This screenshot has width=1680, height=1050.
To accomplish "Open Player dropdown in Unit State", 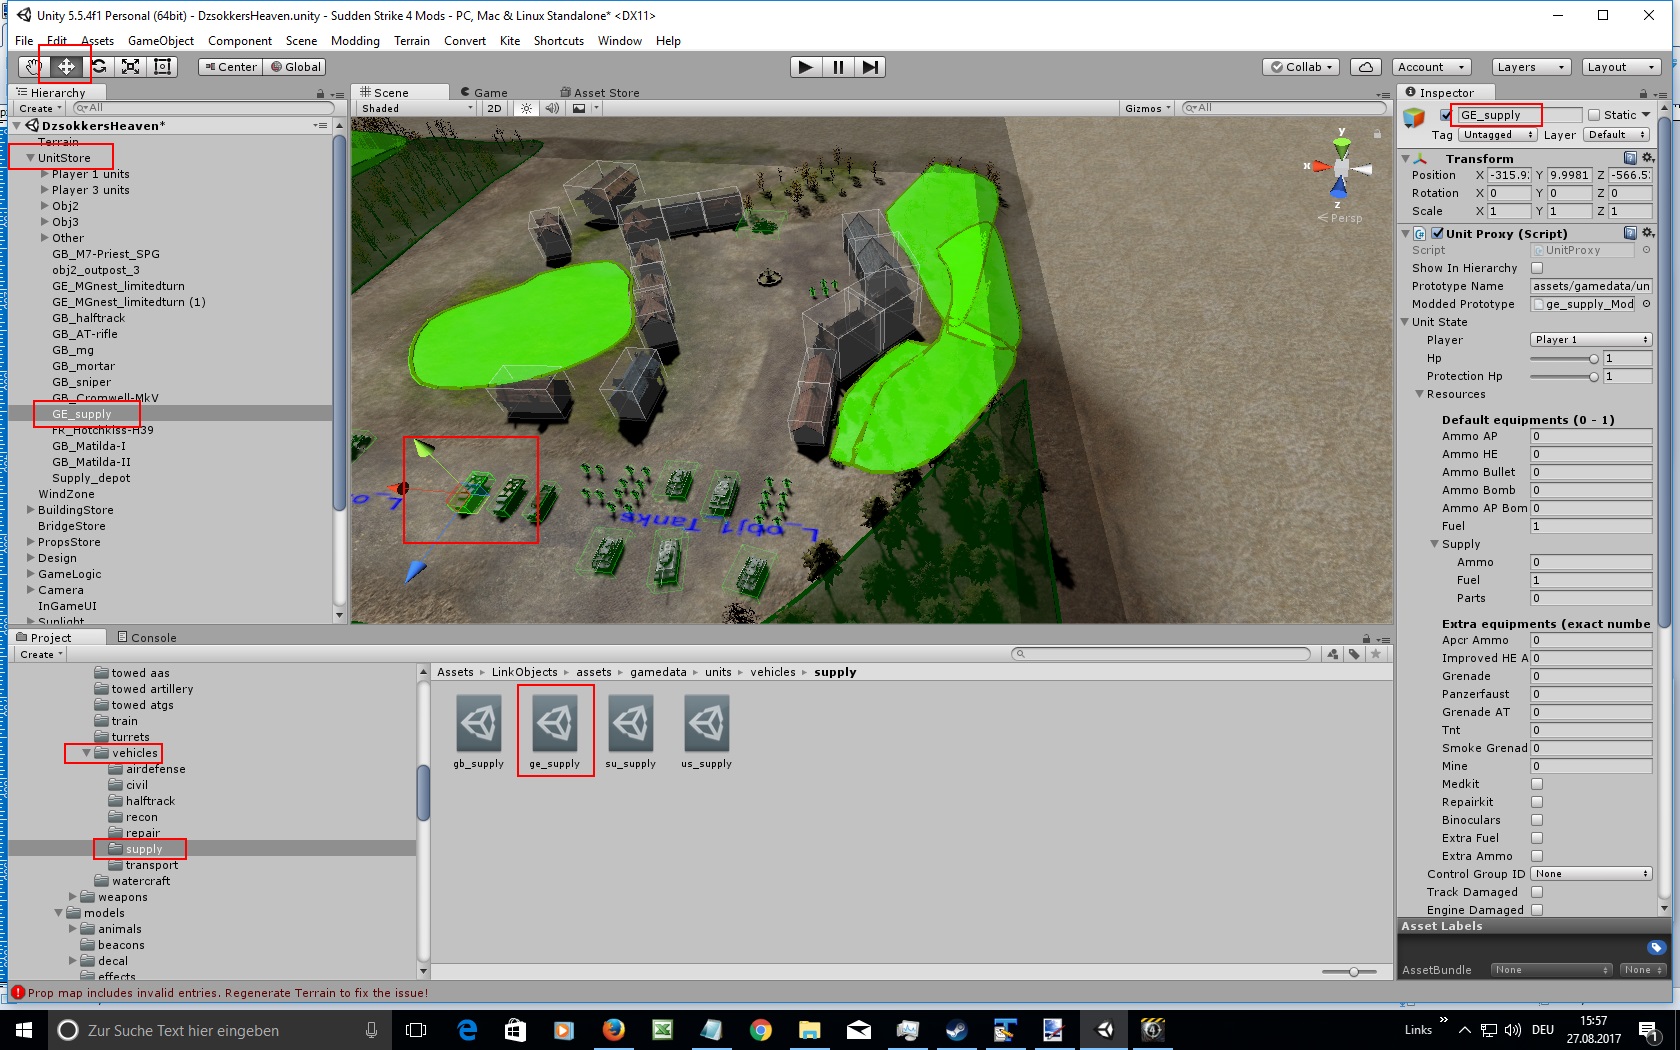I will click(x=1590, y=340).
